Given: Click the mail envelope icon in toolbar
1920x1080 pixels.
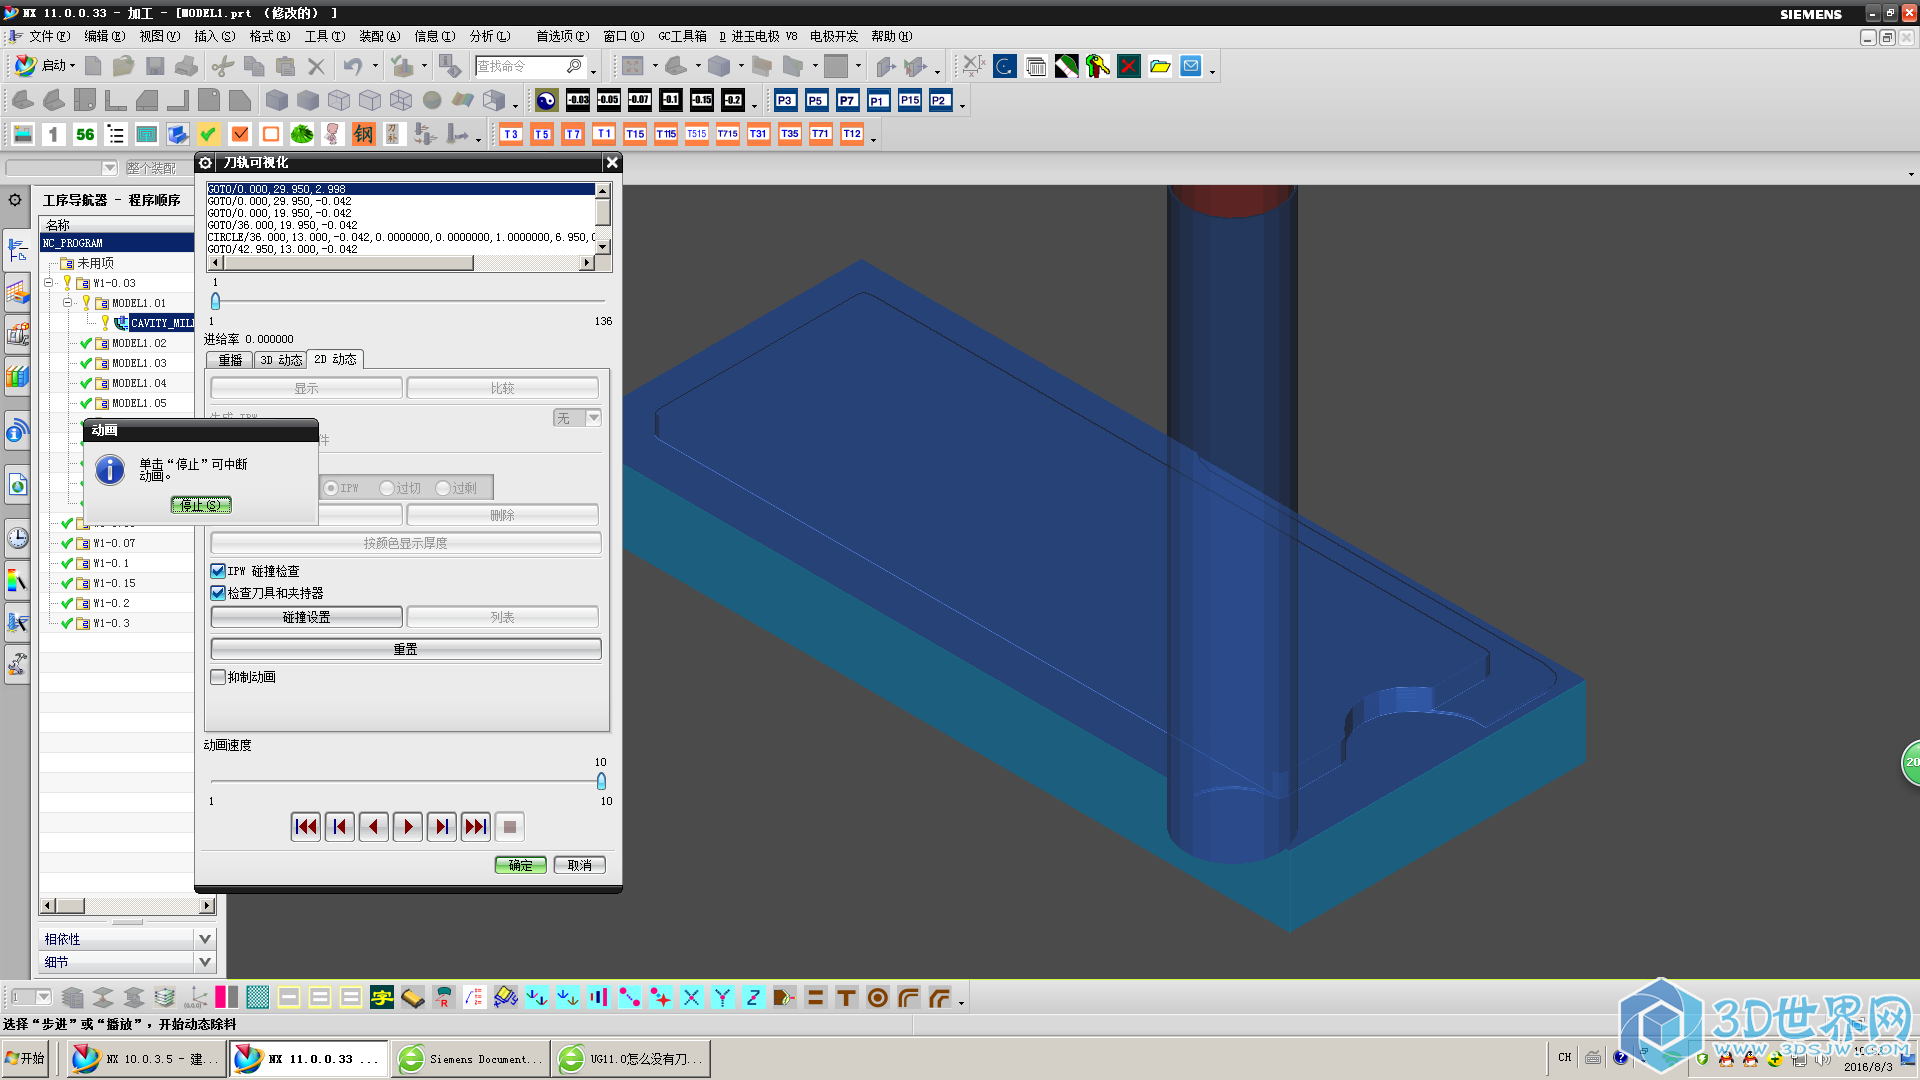Looking at the screenshot, I should click(1191, 67).
